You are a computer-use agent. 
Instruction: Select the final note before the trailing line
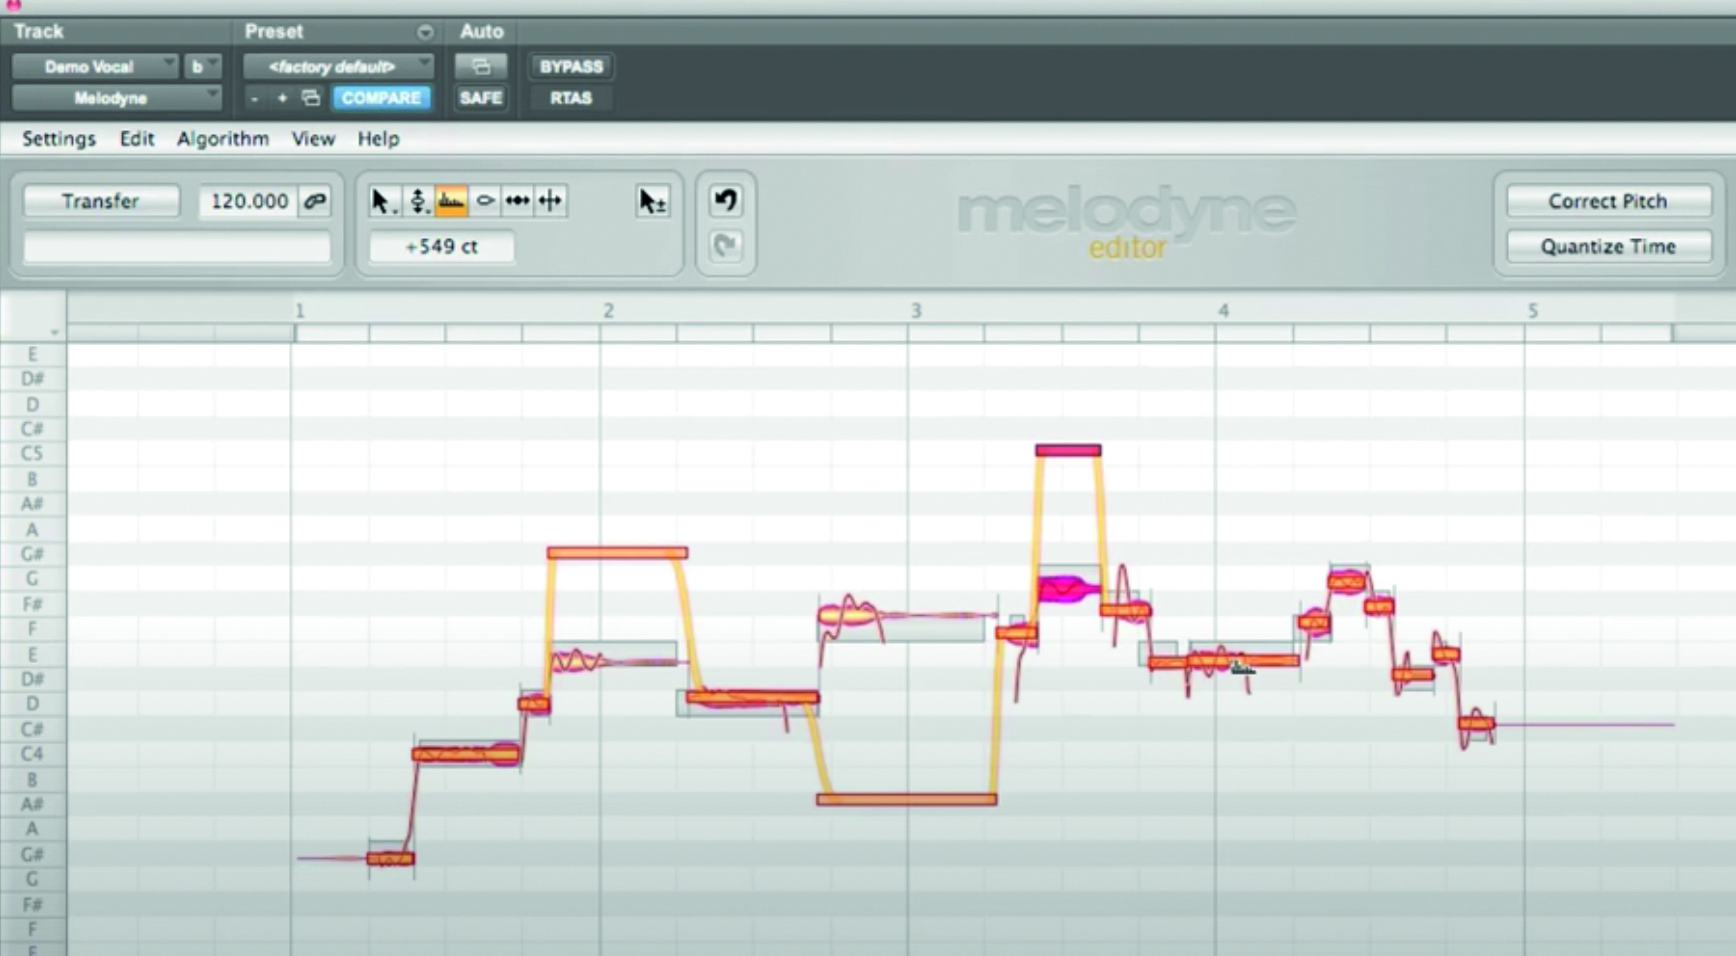click(1476, 723)
